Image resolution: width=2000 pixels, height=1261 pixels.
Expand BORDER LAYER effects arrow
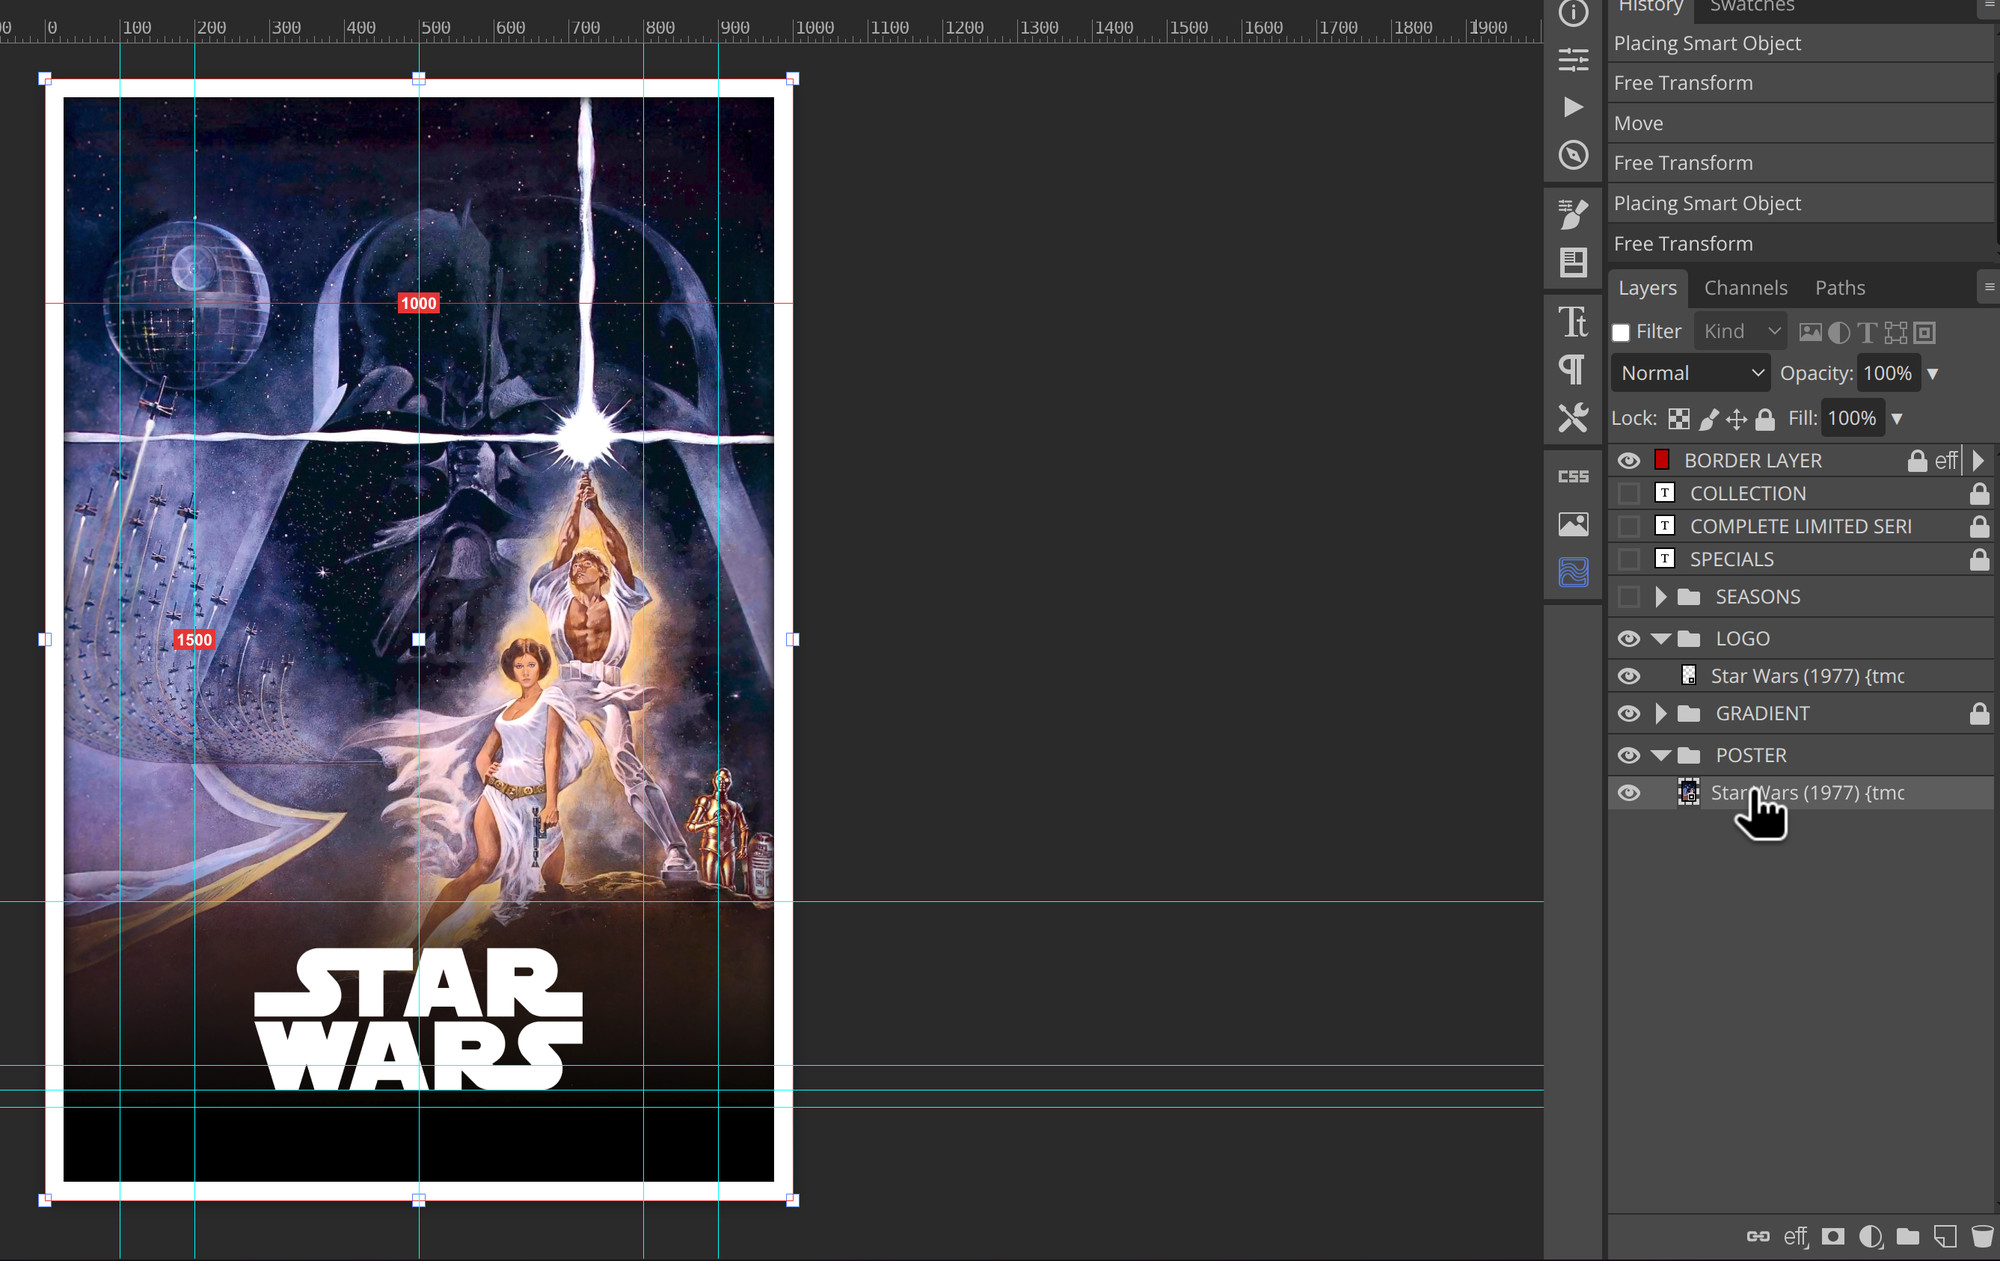pyautogui.click(x=1978, y=460)
